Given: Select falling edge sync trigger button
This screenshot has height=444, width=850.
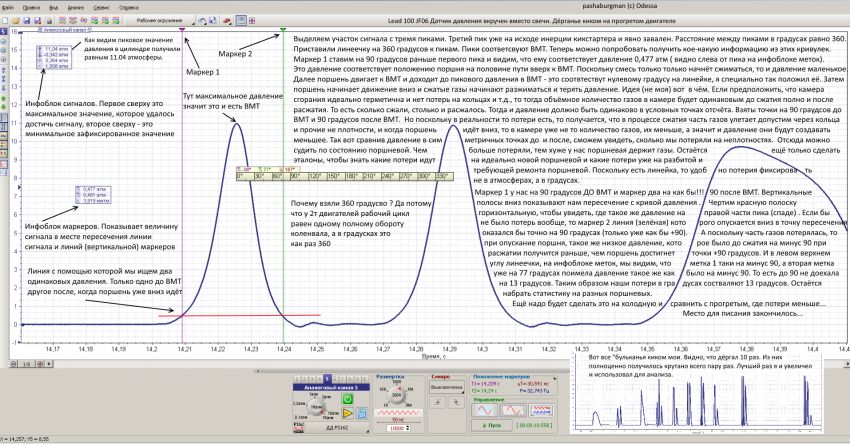Looking at the screenshot, I should coord(456,402).
